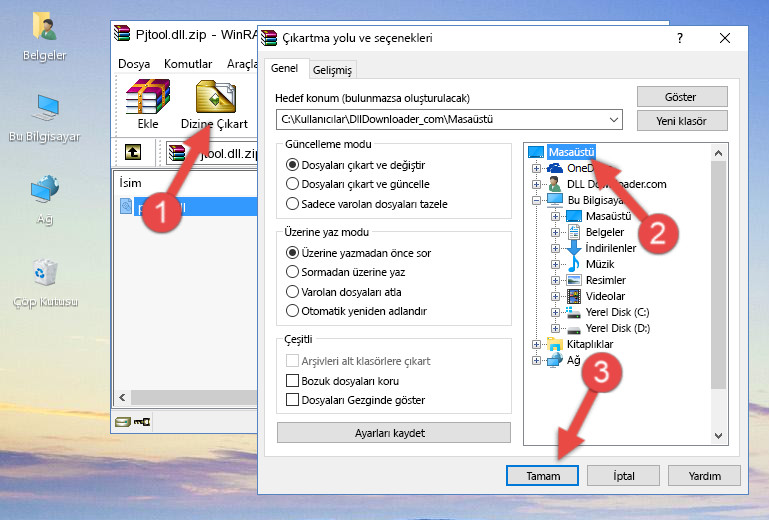Open Çöp Kutusu recycle bin icon
The height and width of the screenshot is (520, 769).
click(x=45, y=283)
